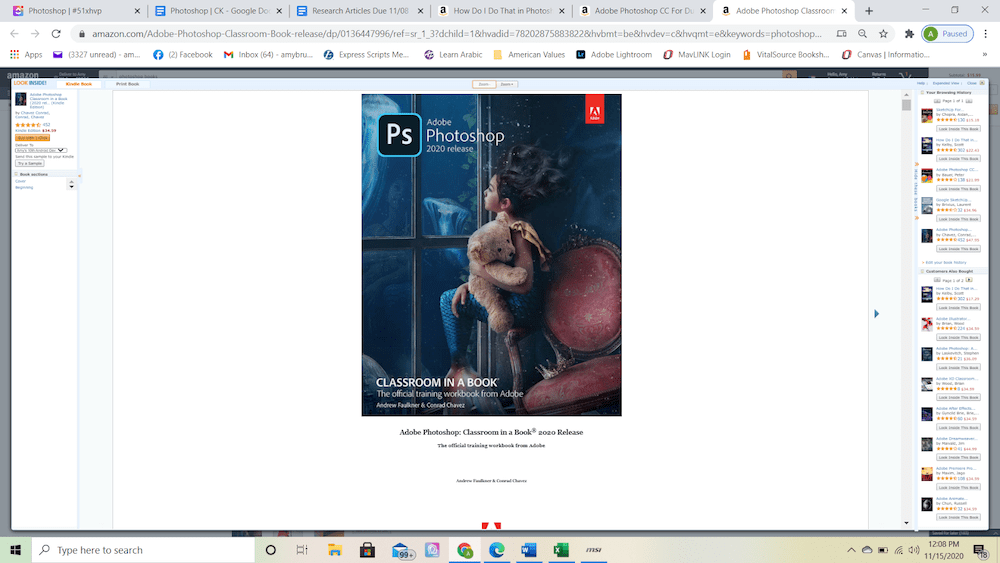Reload the Amazon page

pyautogui.click(x=56, y=34)
